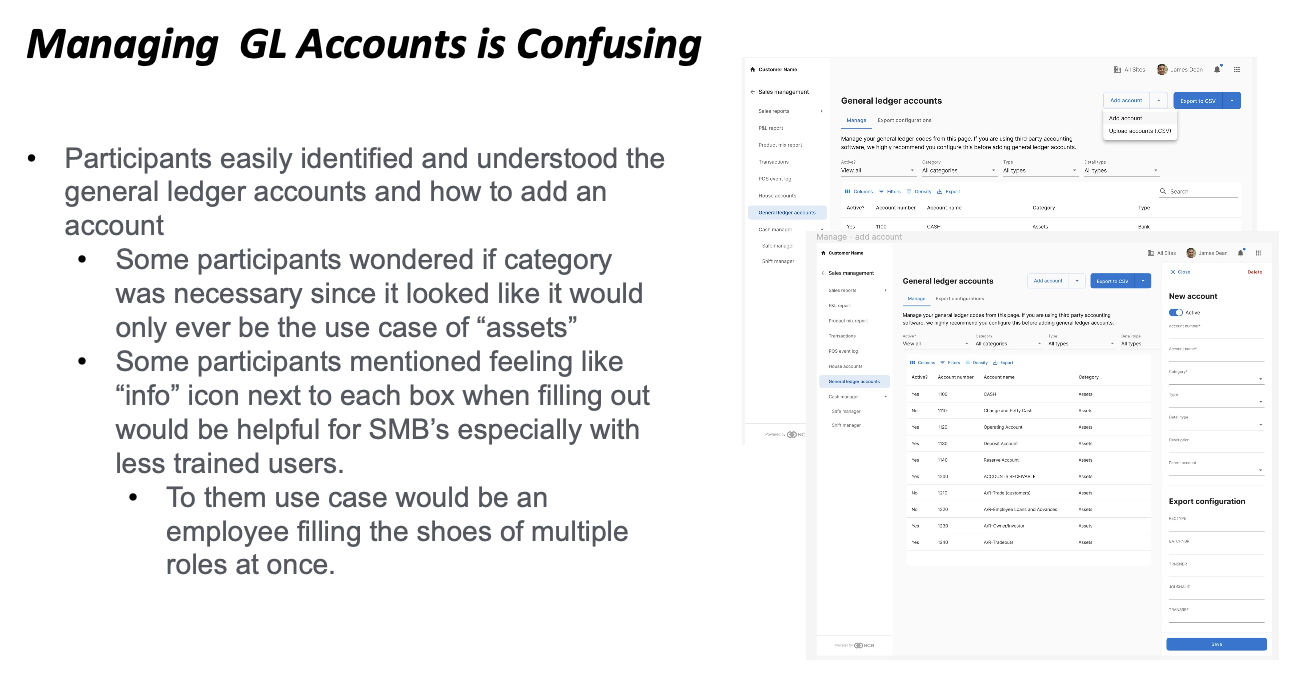Image resolution: width=1310 pixels, height=692 pixels.
Task: Open General ledger accounts in back screenshot sidebar
Action: tap(787, 213)
